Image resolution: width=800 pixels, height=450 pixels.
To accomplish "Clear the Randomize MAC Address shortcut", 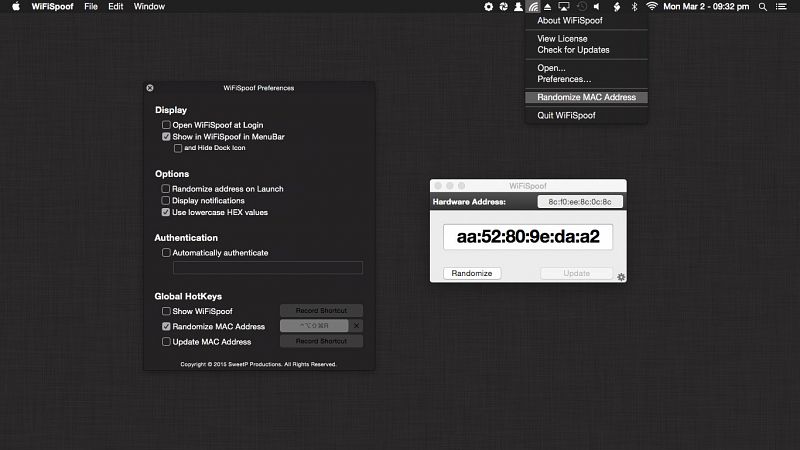I will (x=357, y=326).
